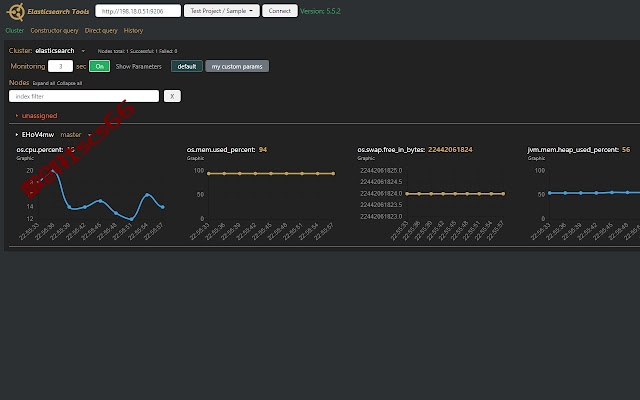Screen dimensions: 640x400
Task: Toggle the Monitoring On button
Action: click(100, 66)
